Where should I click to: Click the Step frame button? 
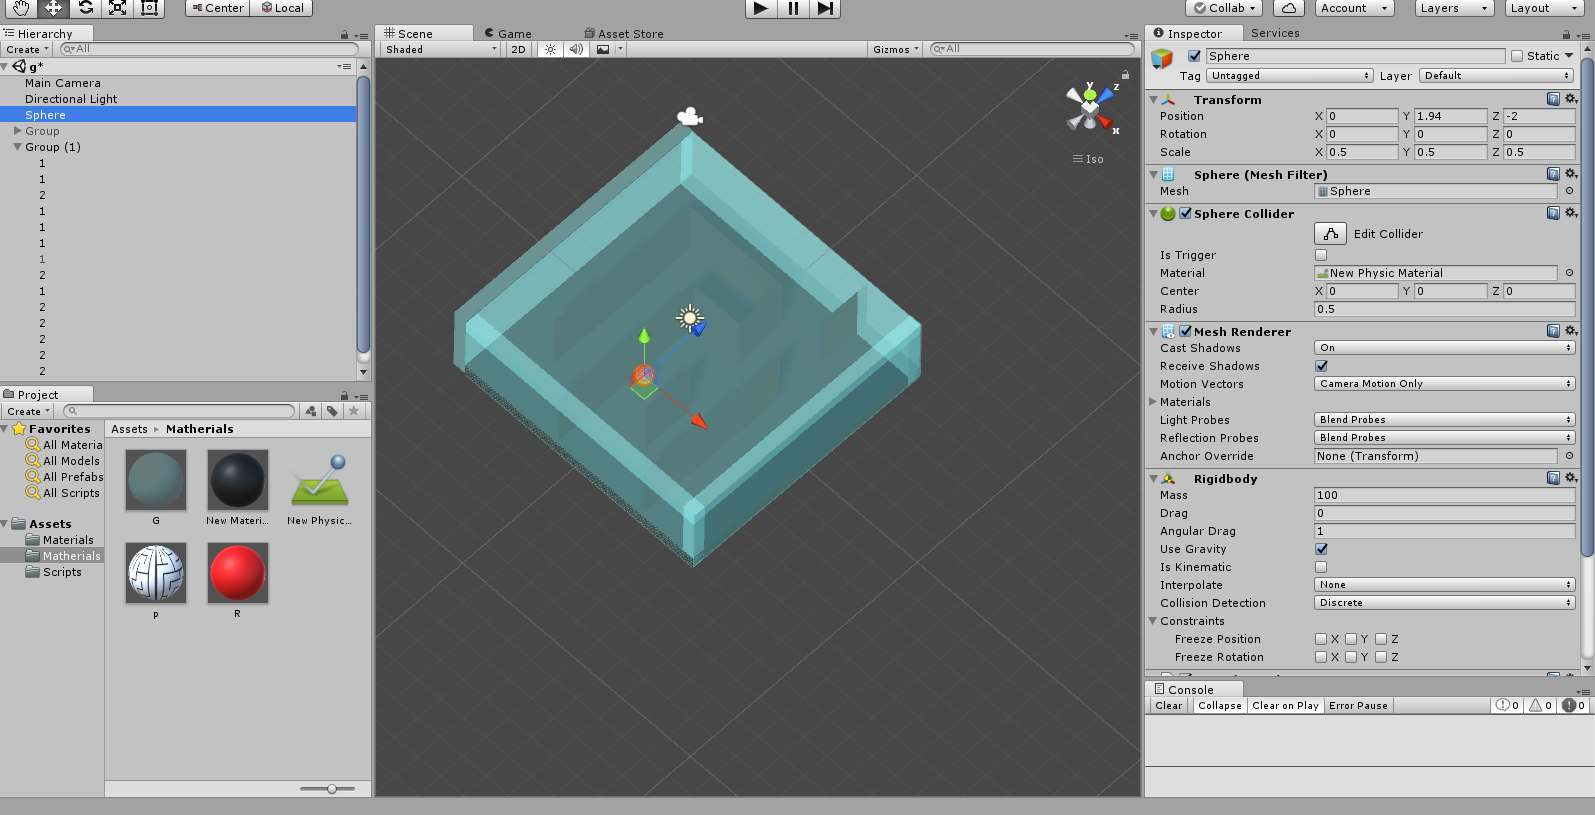click(x=825, y=8)
